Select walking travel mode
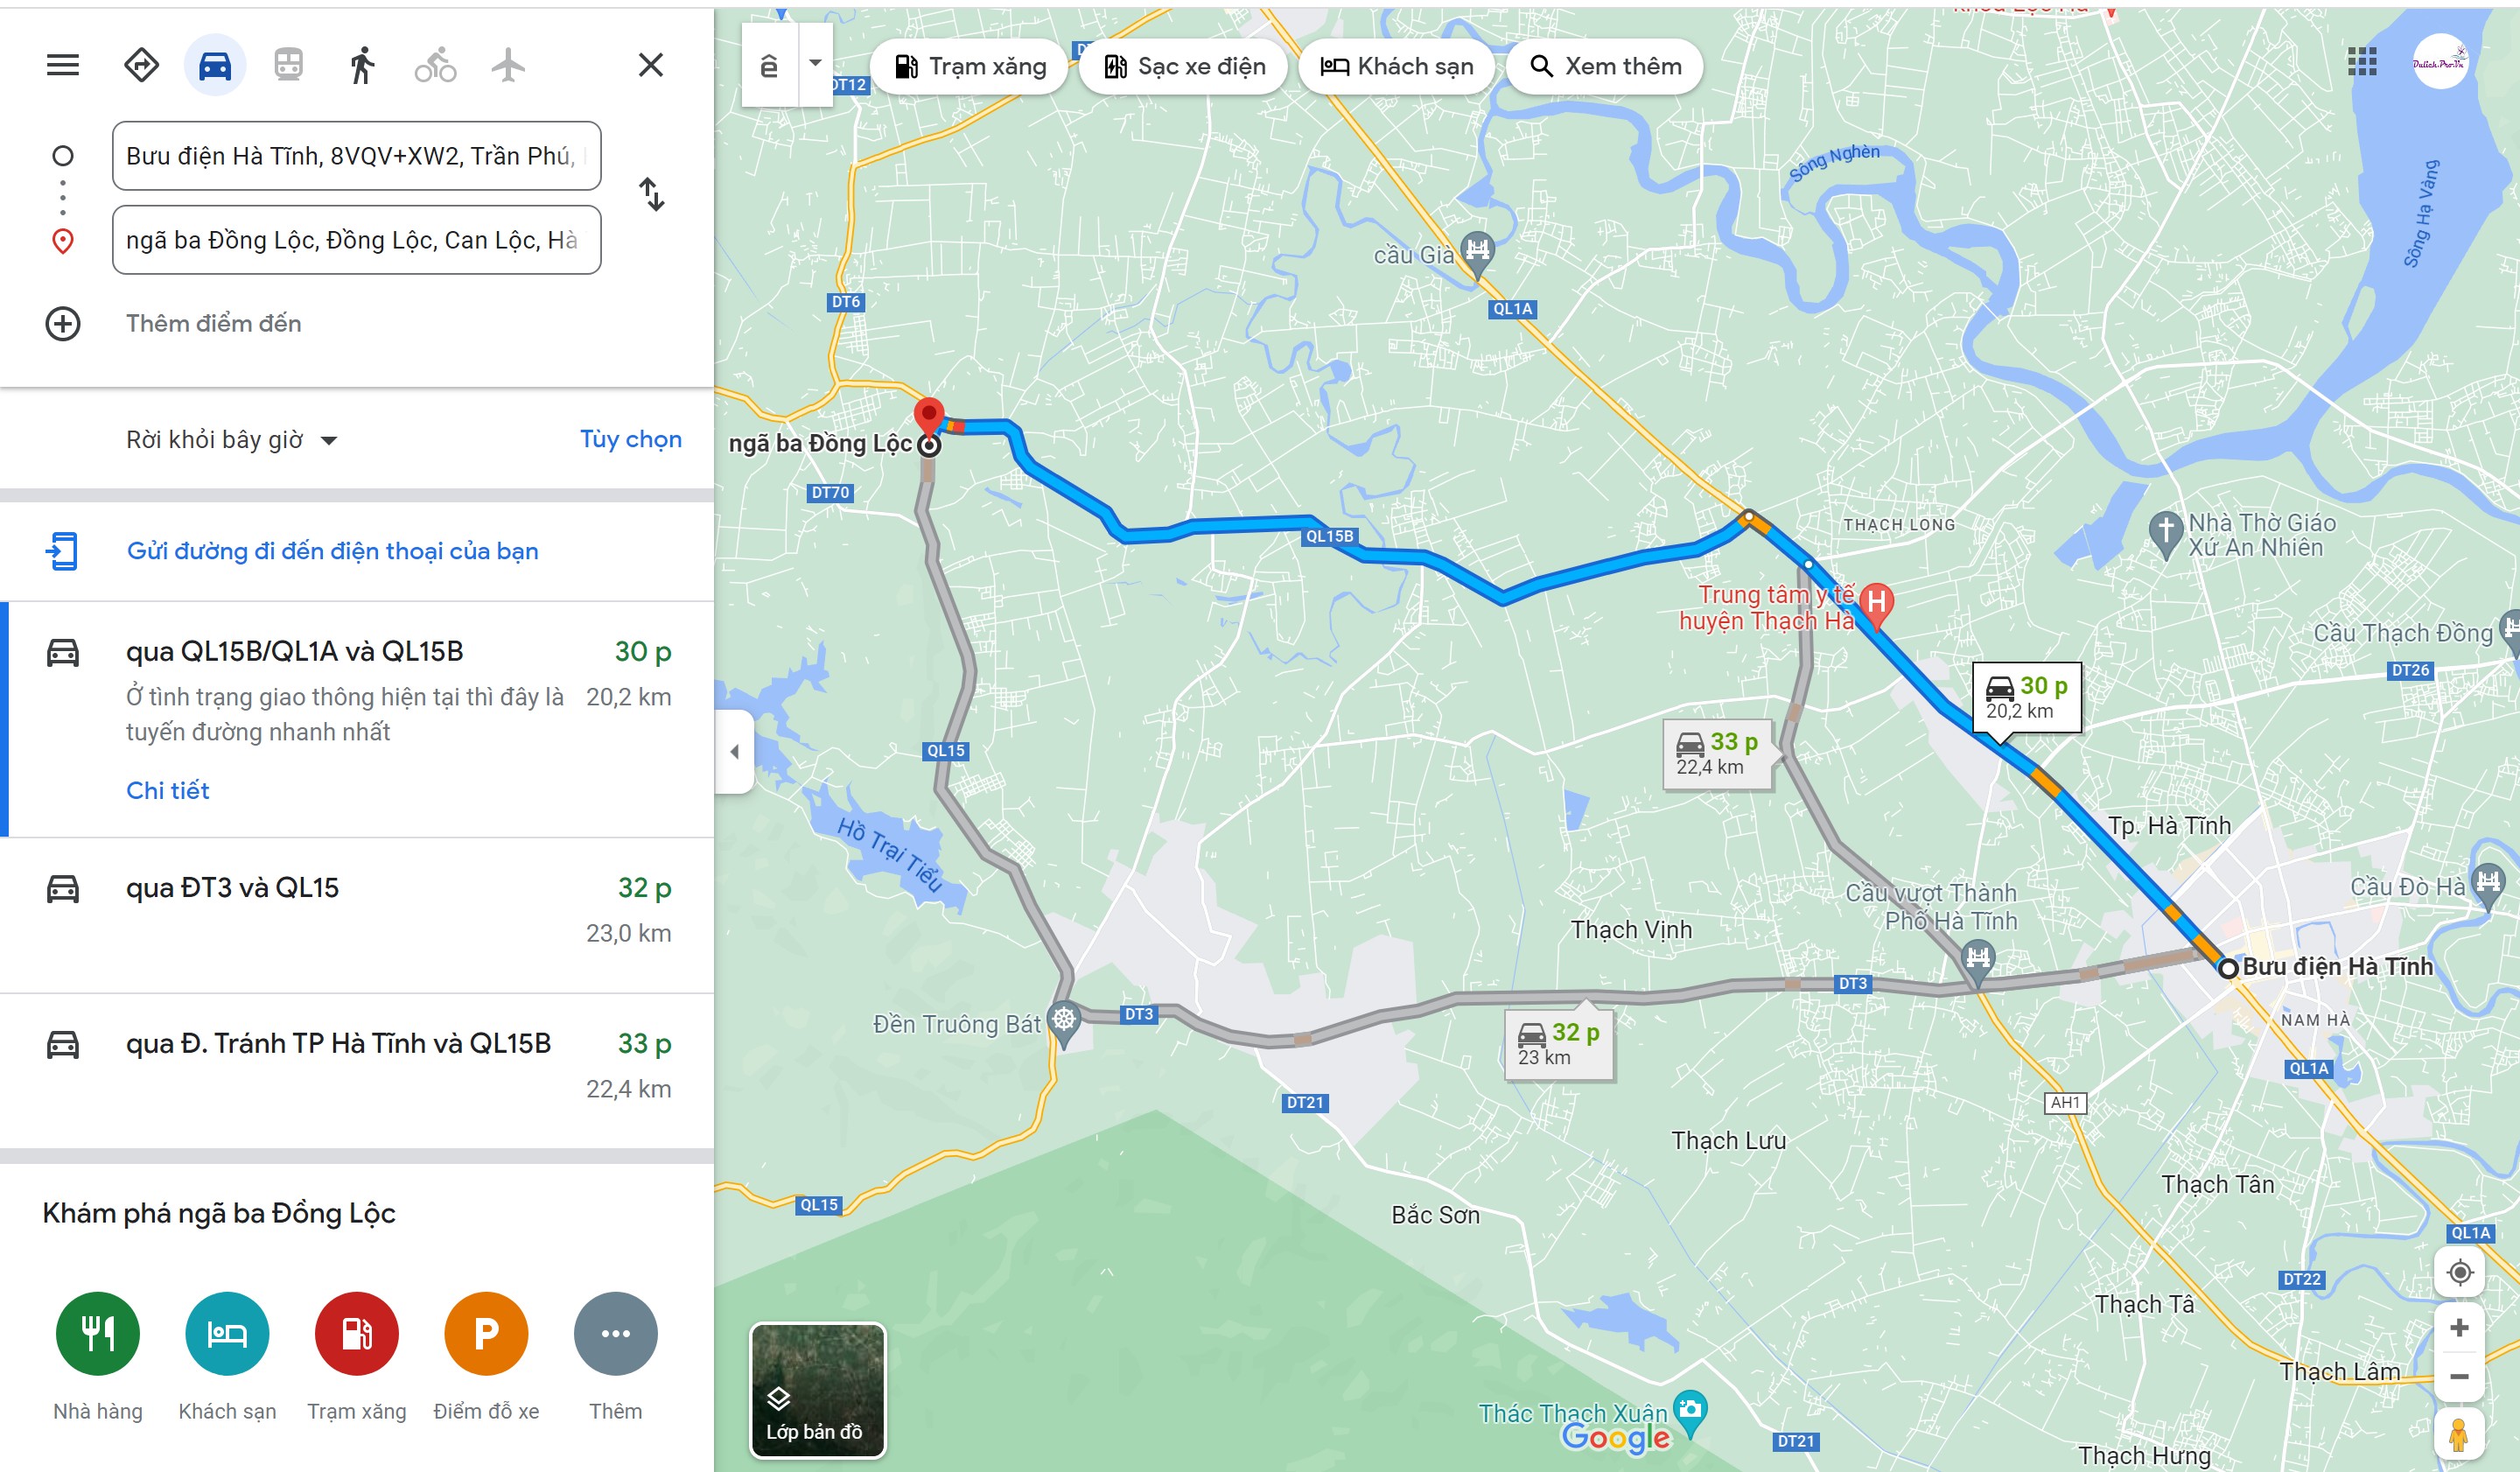This screenshot has height=1472, width=2520. [x=362, y=65]
